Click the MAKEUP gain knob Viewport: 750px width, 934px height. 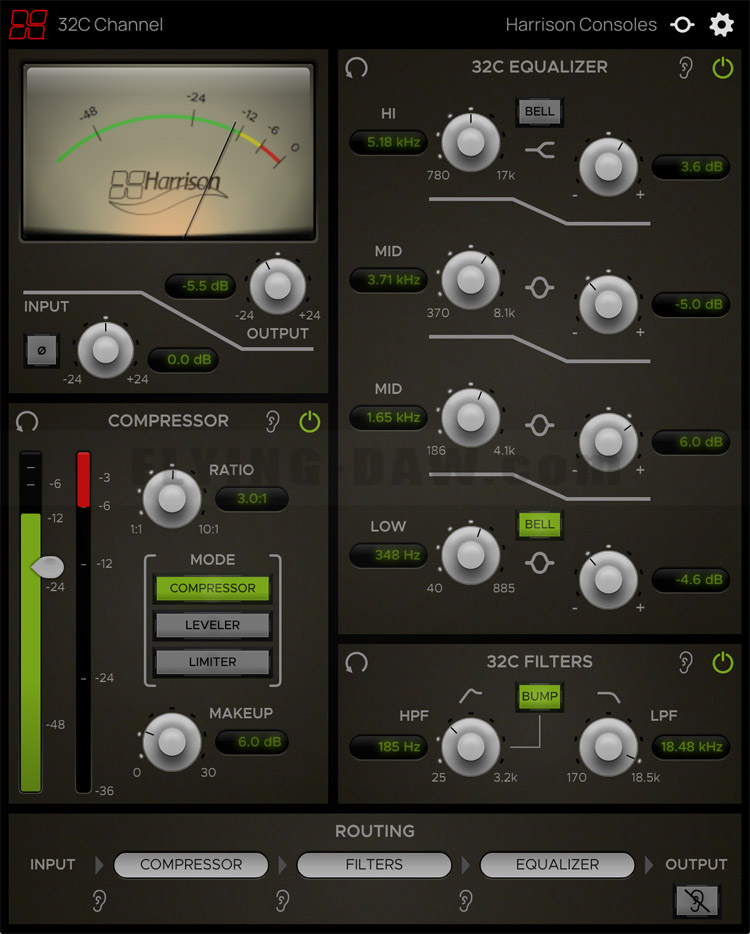click(x=172, y=742)
